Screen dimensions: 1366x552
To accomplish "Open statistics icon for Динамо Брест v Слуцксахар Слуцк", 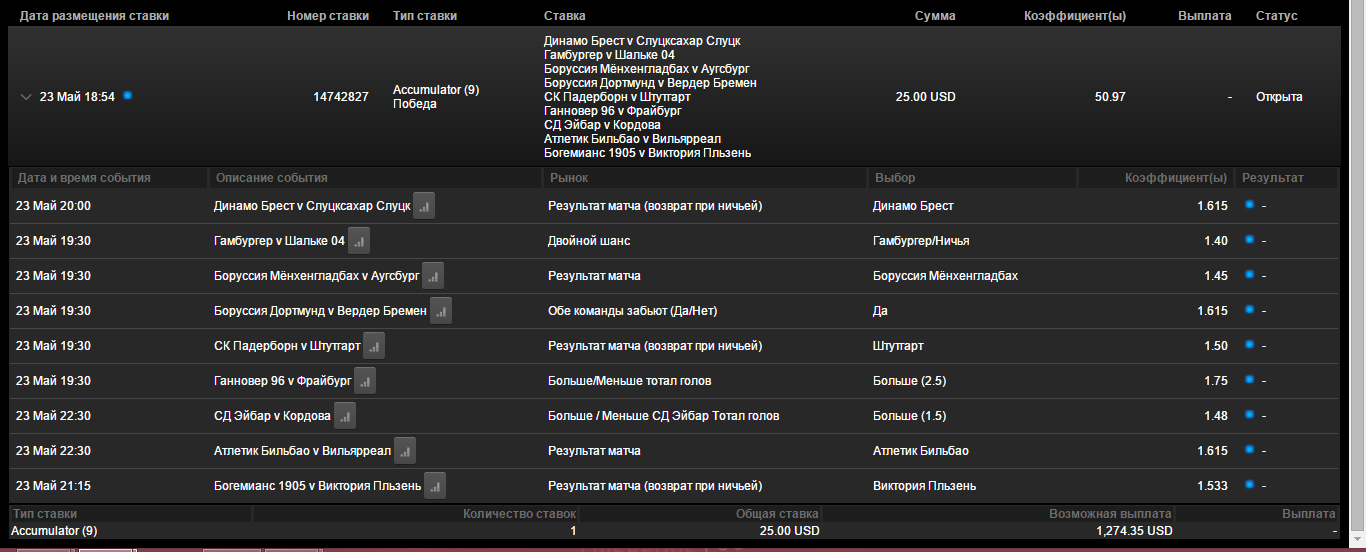I will 424,206.
